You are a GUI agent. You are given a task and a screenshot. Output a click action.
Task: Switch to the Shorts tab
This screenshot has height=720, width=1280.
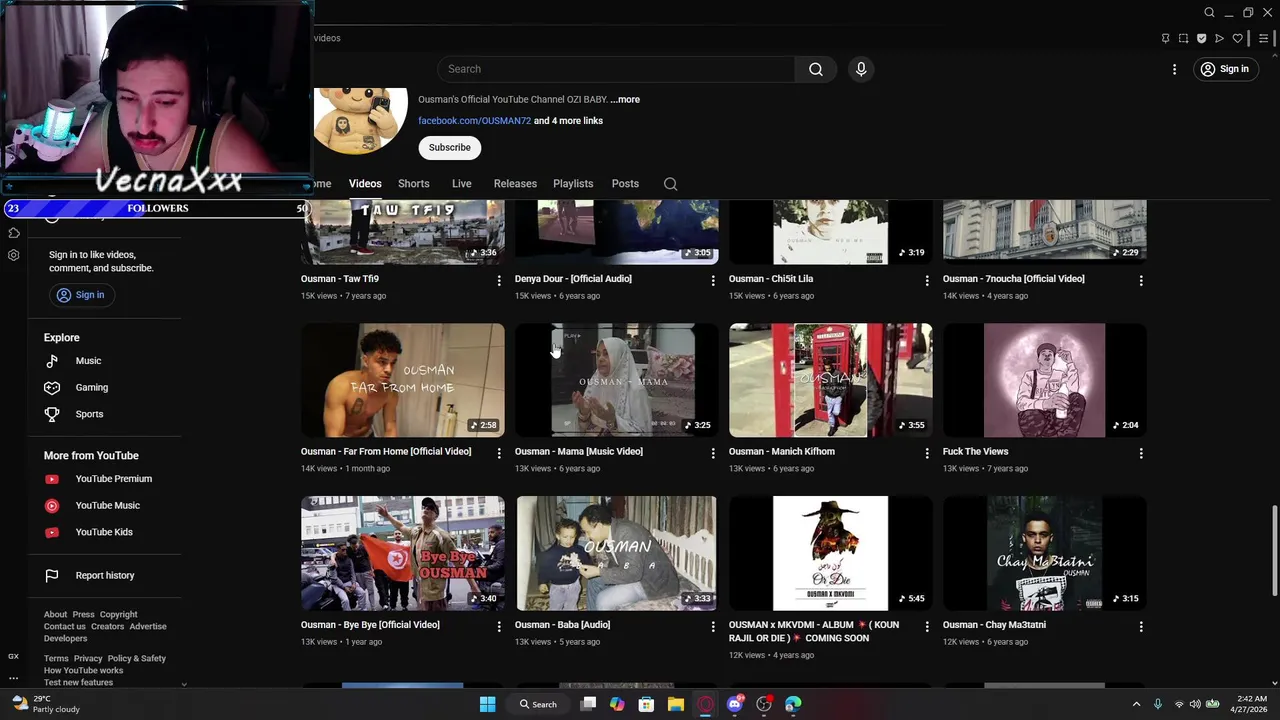[x=413, y=184]
